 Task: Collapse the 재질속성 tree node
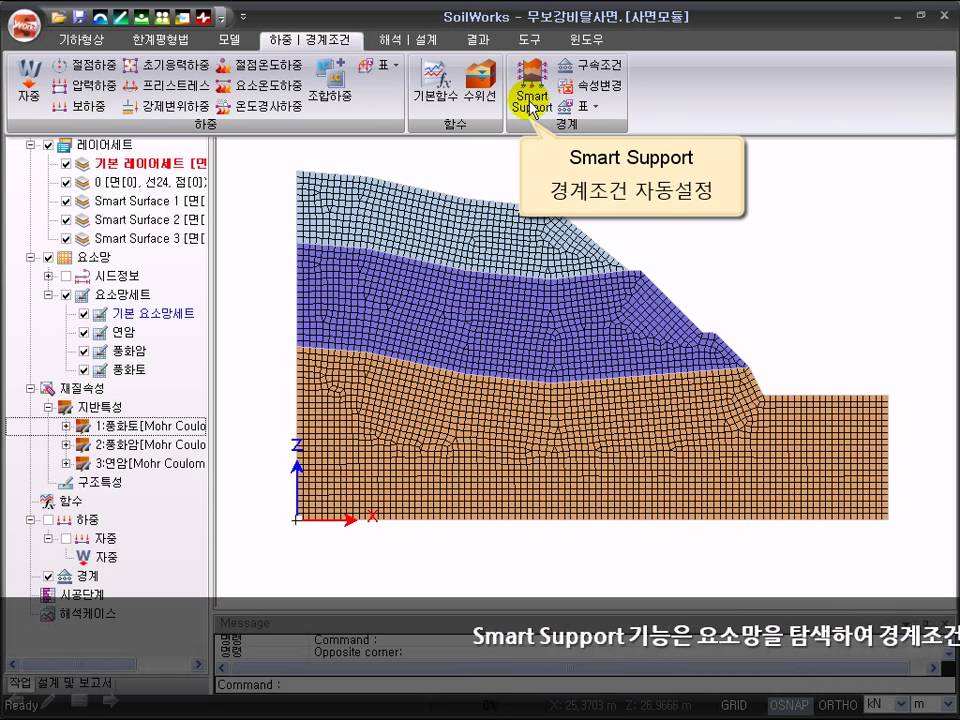(30, 389)
